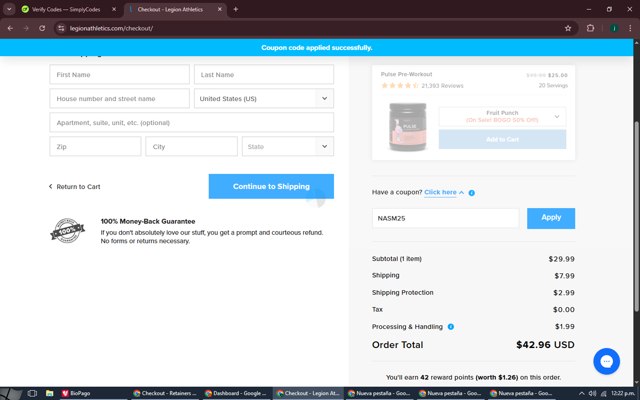The width and height of the screenshot is (640, 400).
Task: Reload the checkout page
Action: (x=42, y=28)
